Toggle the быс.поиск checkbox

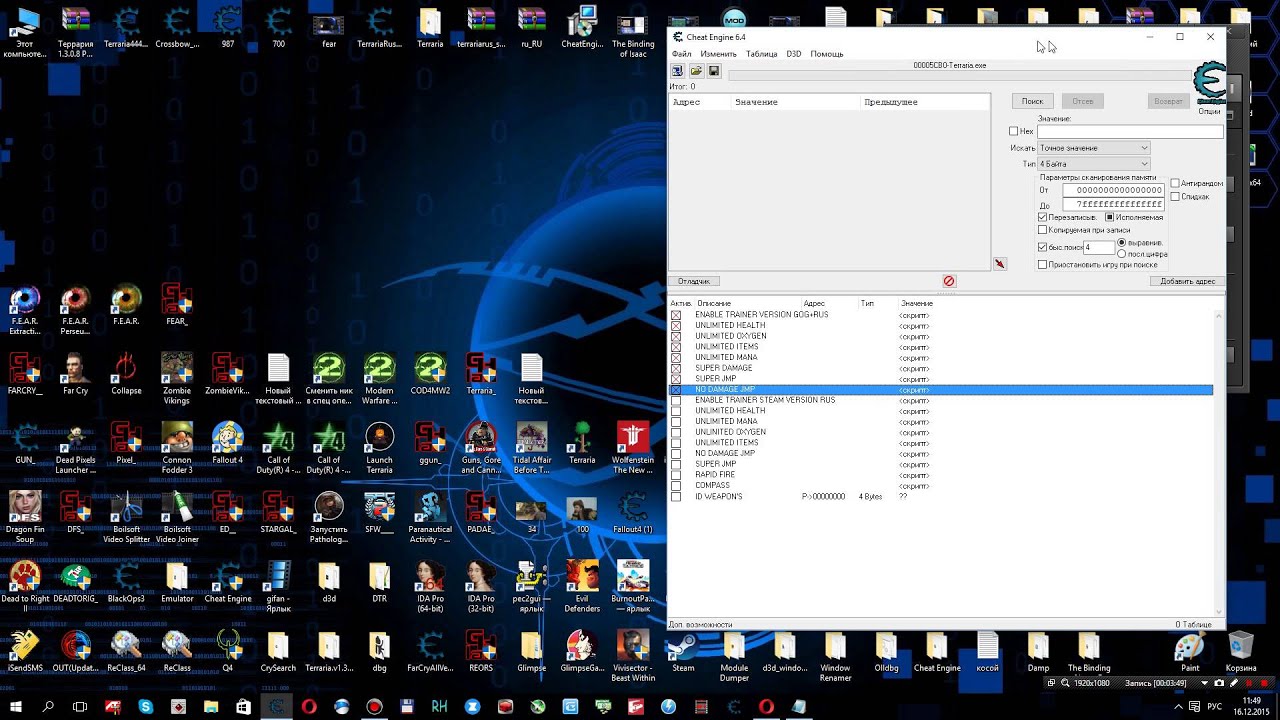pos(1043,247)
